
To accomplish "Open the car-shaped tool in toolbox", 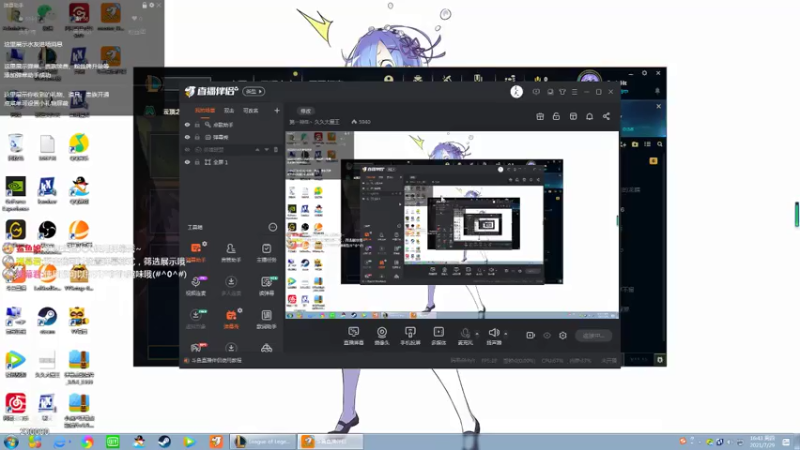I will pyautogui.click(x=266, y=348).
